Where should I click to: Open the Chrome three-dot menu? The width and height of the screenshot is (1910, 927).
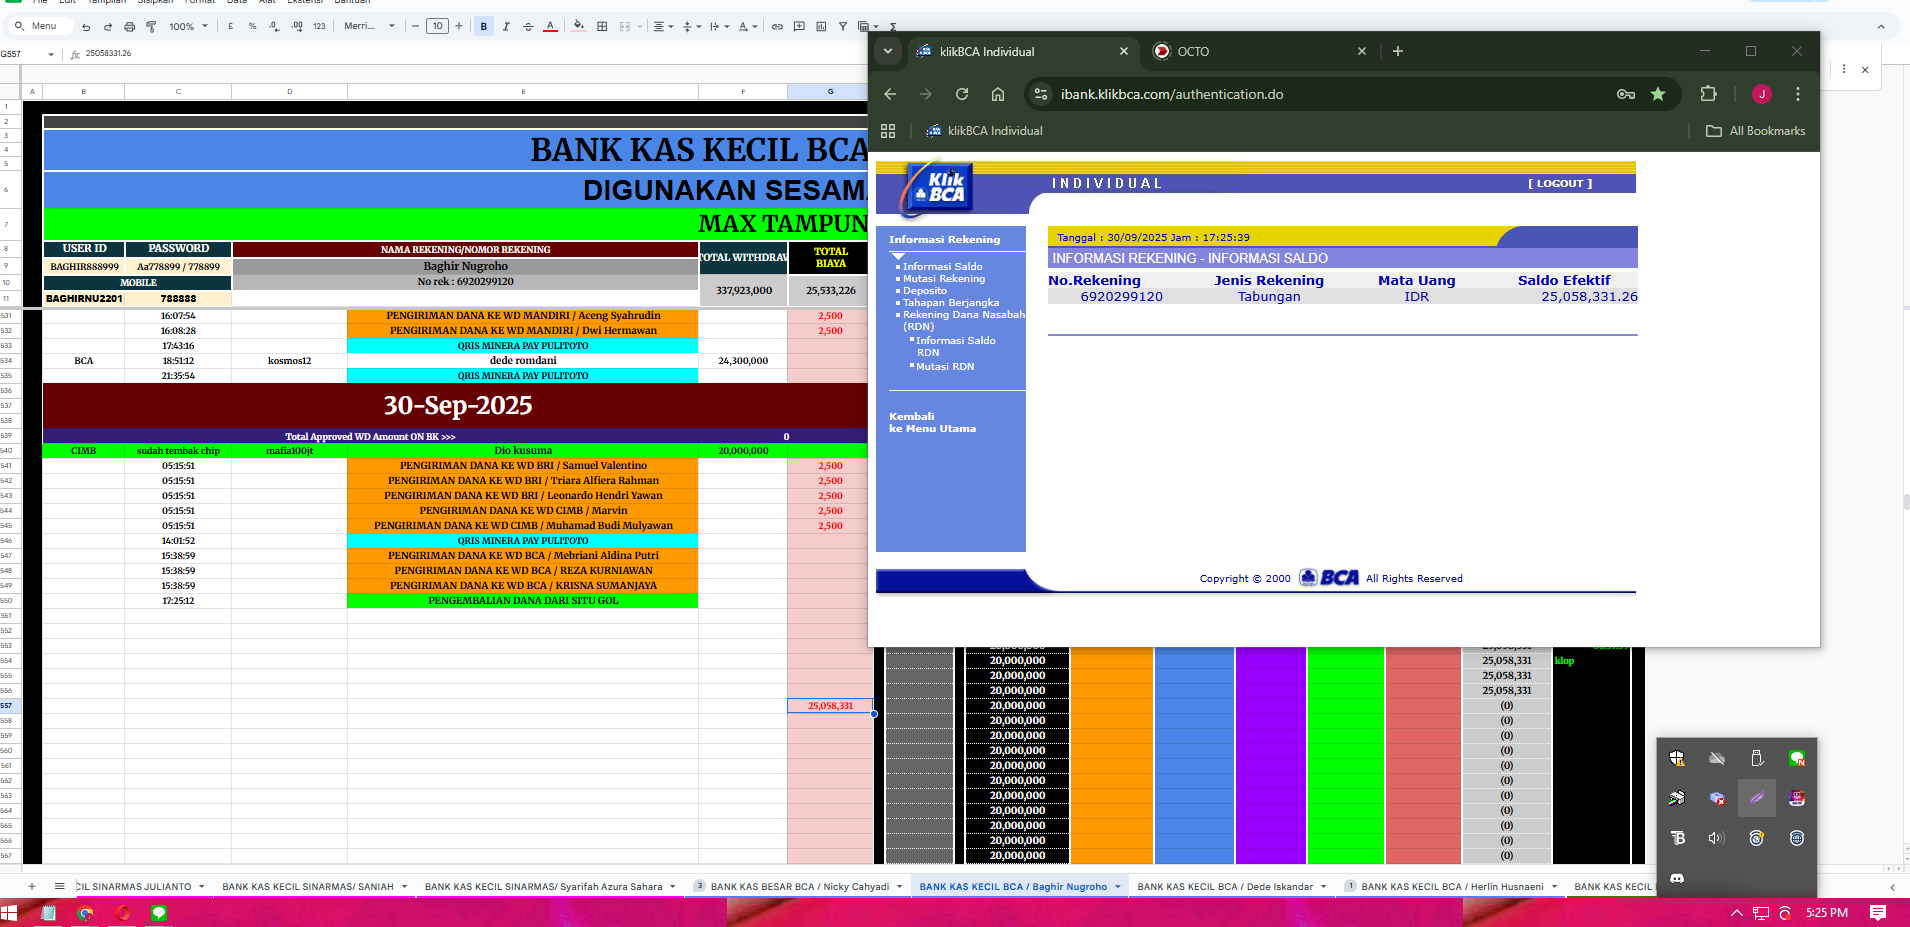(1798, 94)
